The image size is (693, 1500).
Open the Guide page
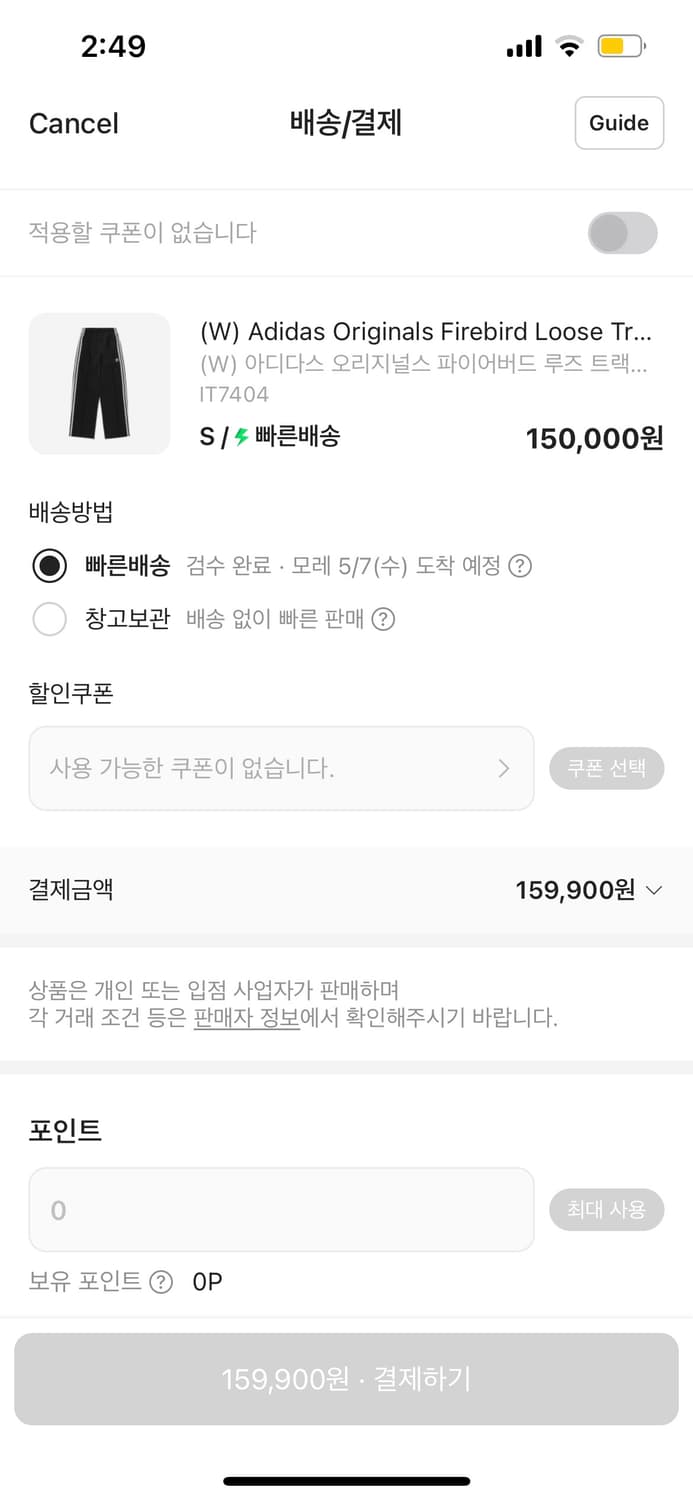coord(619,123)
